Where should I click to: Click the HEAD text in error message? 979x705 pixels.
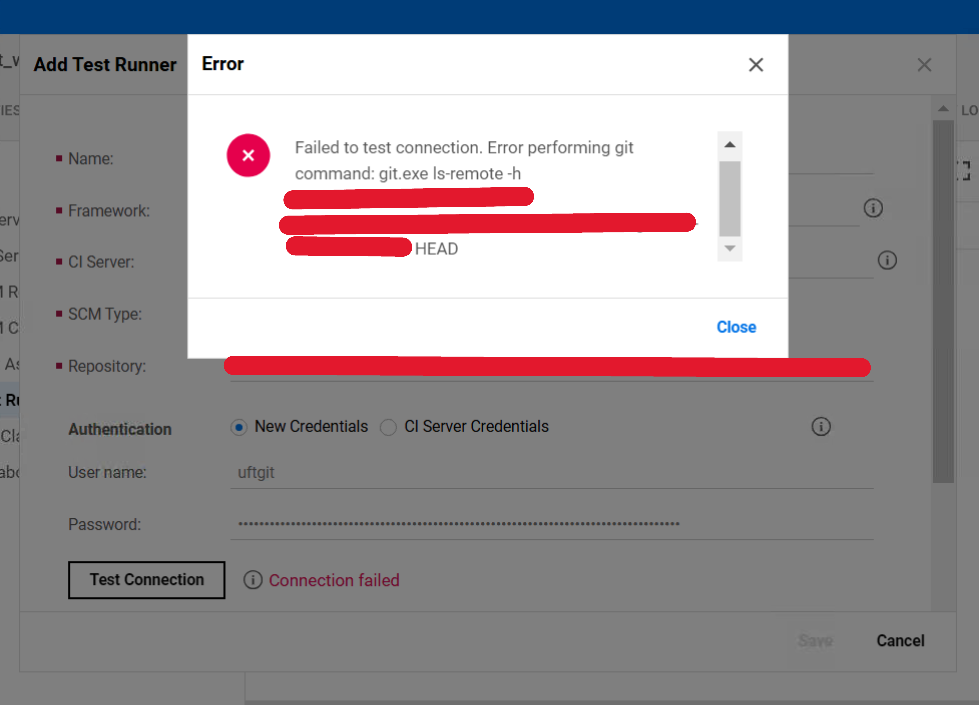pyautogui.click(x=436, y=249)
